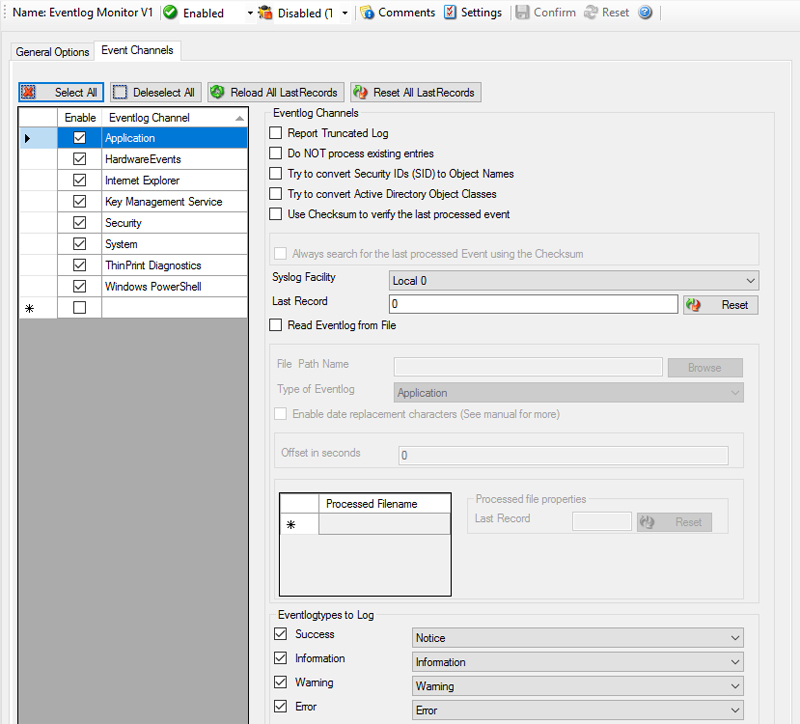This screenshot has height=724, width=800.
Task: Click the red X icon on Select All
Action: point(28,92)
